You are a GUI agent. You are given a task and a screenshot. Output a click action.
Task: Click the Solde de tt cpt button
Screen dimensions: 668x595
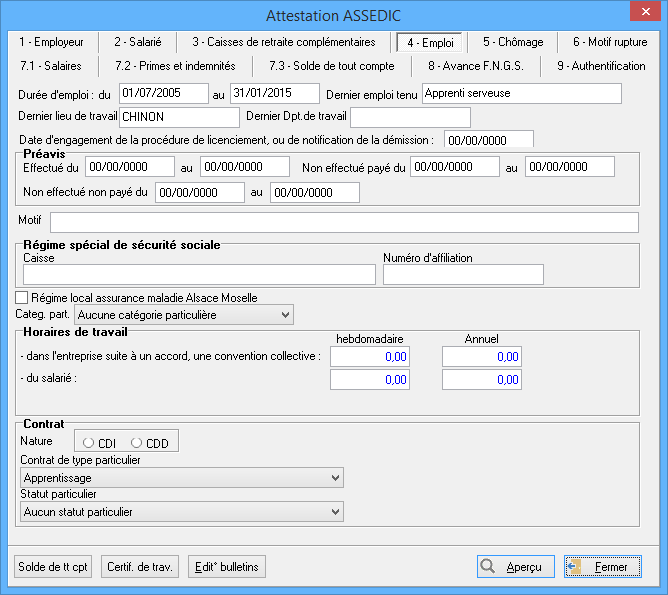[52, 567]
